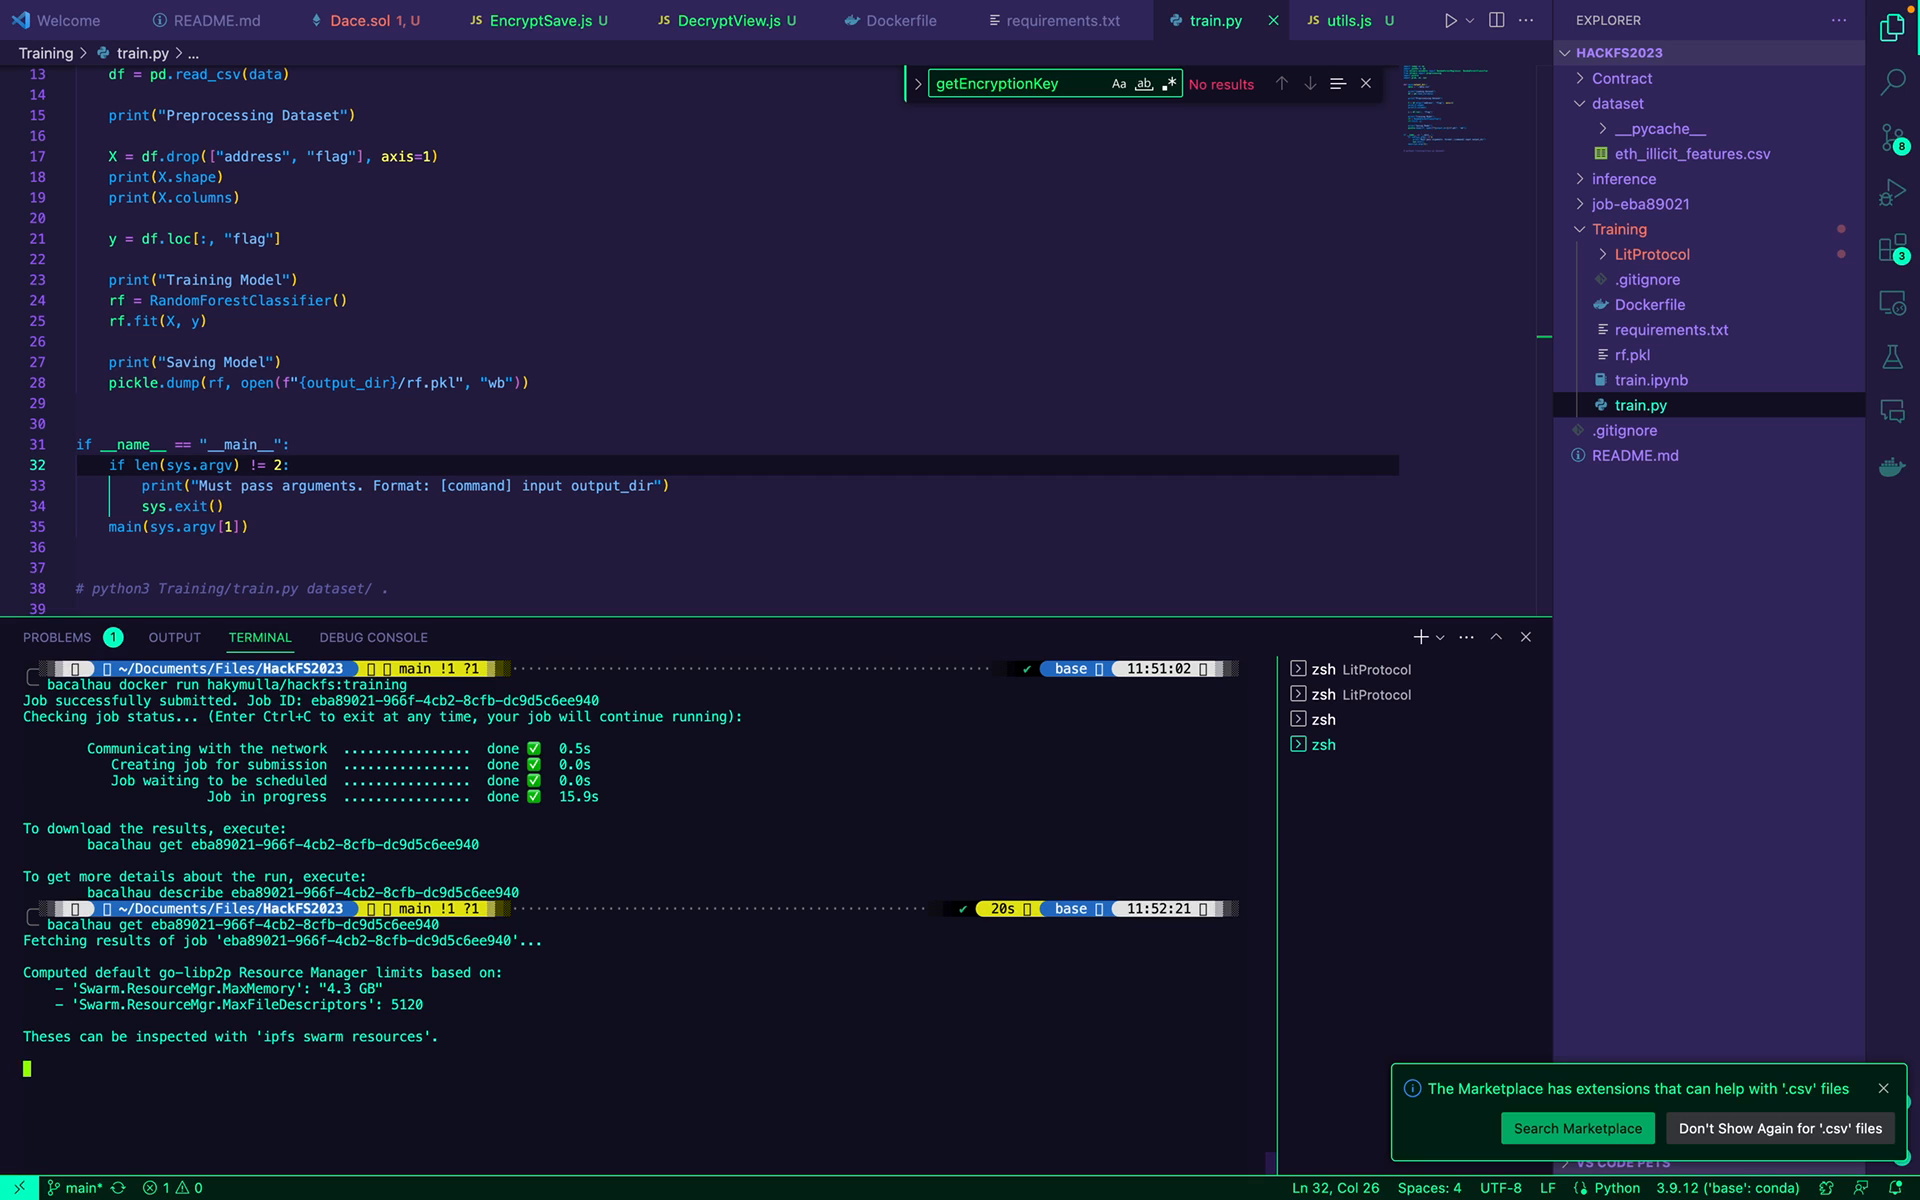1920x1200 pixels.
Task: Dismiss the Marketplace csv notification
Action: click(1884, 1088)
